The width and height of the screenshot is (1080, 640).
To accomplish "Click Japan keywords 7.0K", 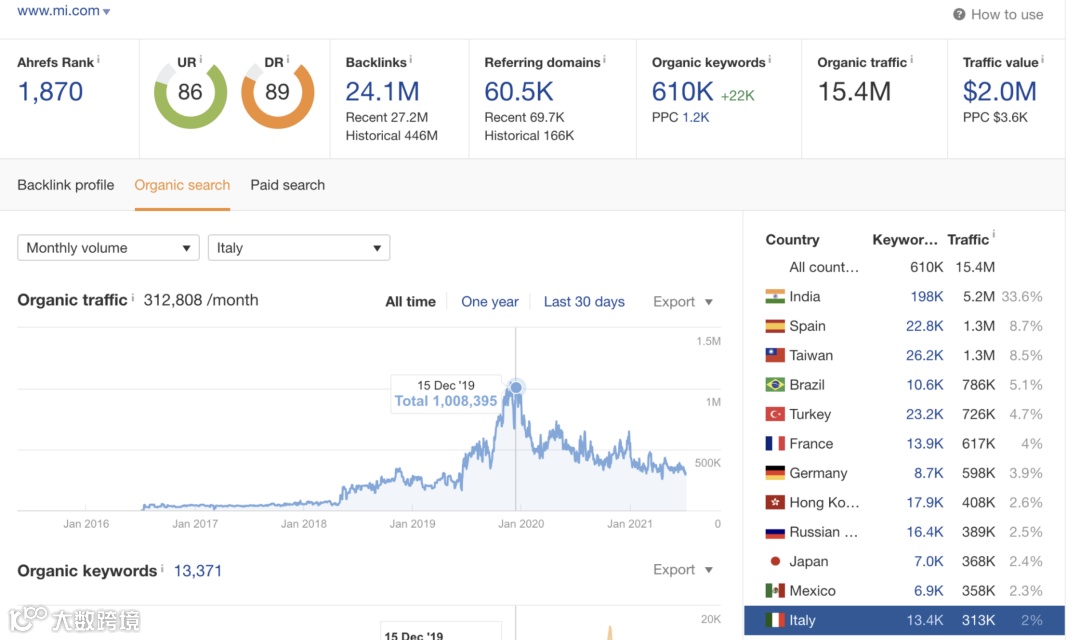I will click(928, 561).
